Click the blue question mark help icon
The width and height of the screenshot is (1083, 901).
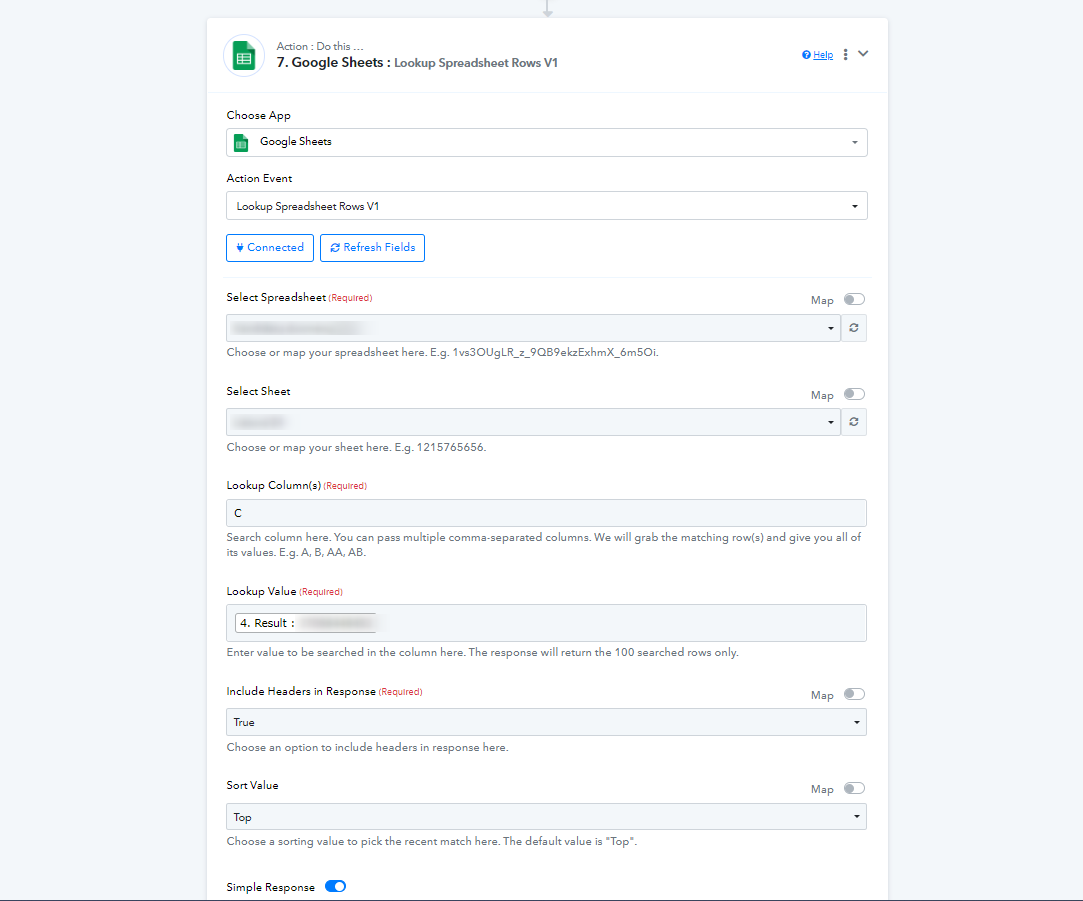coord(806,55)
